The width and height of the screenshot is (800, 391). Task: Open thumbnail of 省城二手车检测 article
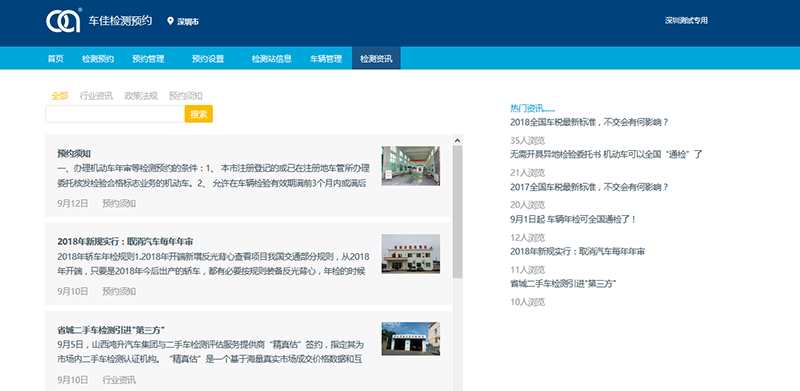click(x=411, y=338)
